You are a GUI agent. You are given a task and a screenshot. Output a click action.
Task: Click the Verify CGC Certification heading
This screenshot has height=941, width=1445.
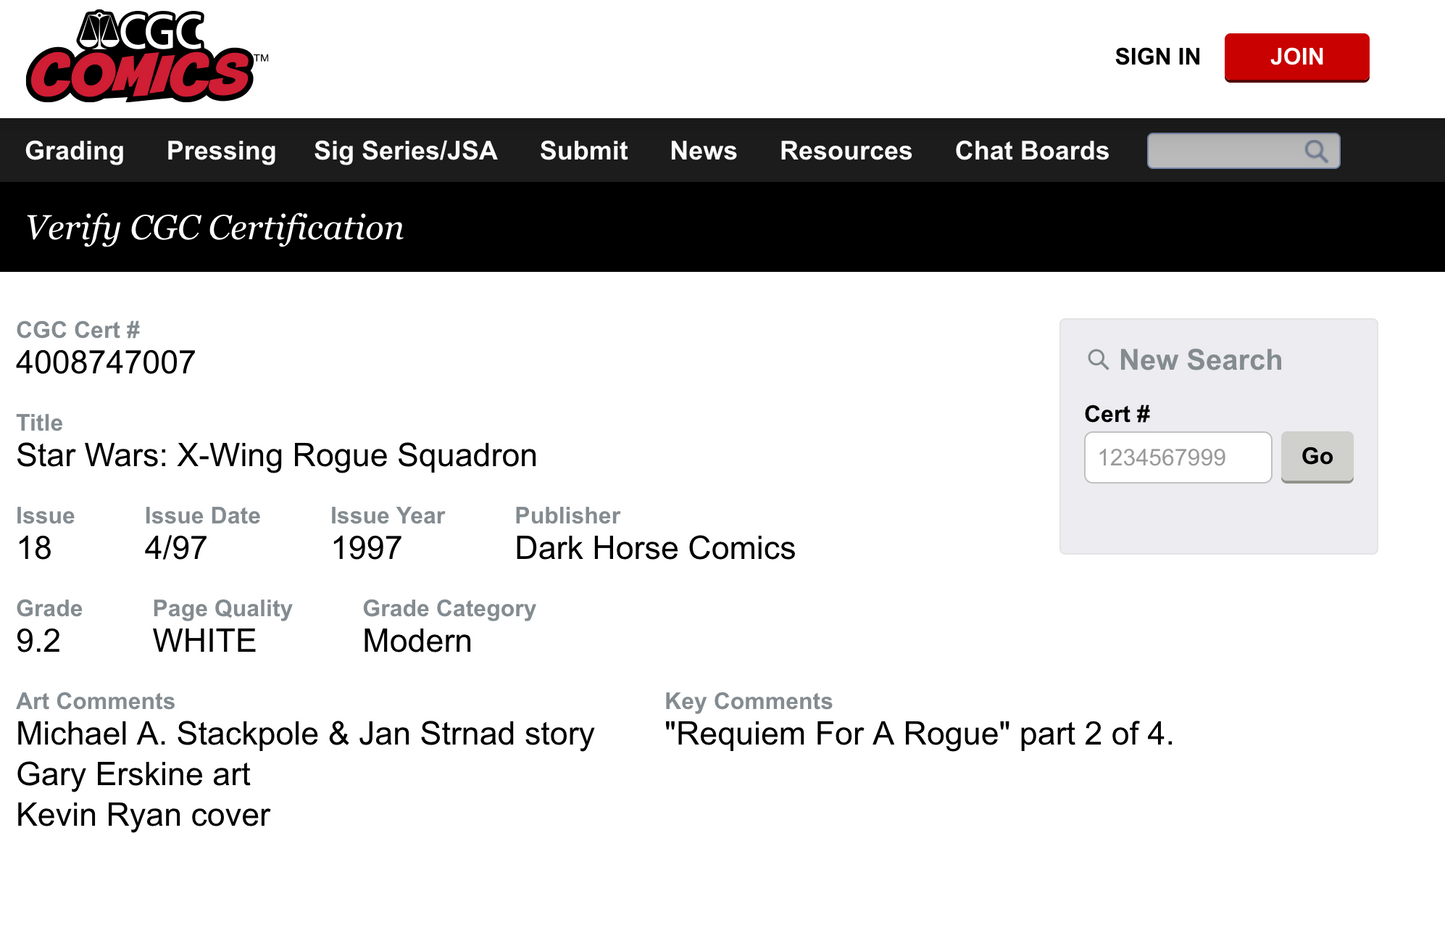pos(215,228)
